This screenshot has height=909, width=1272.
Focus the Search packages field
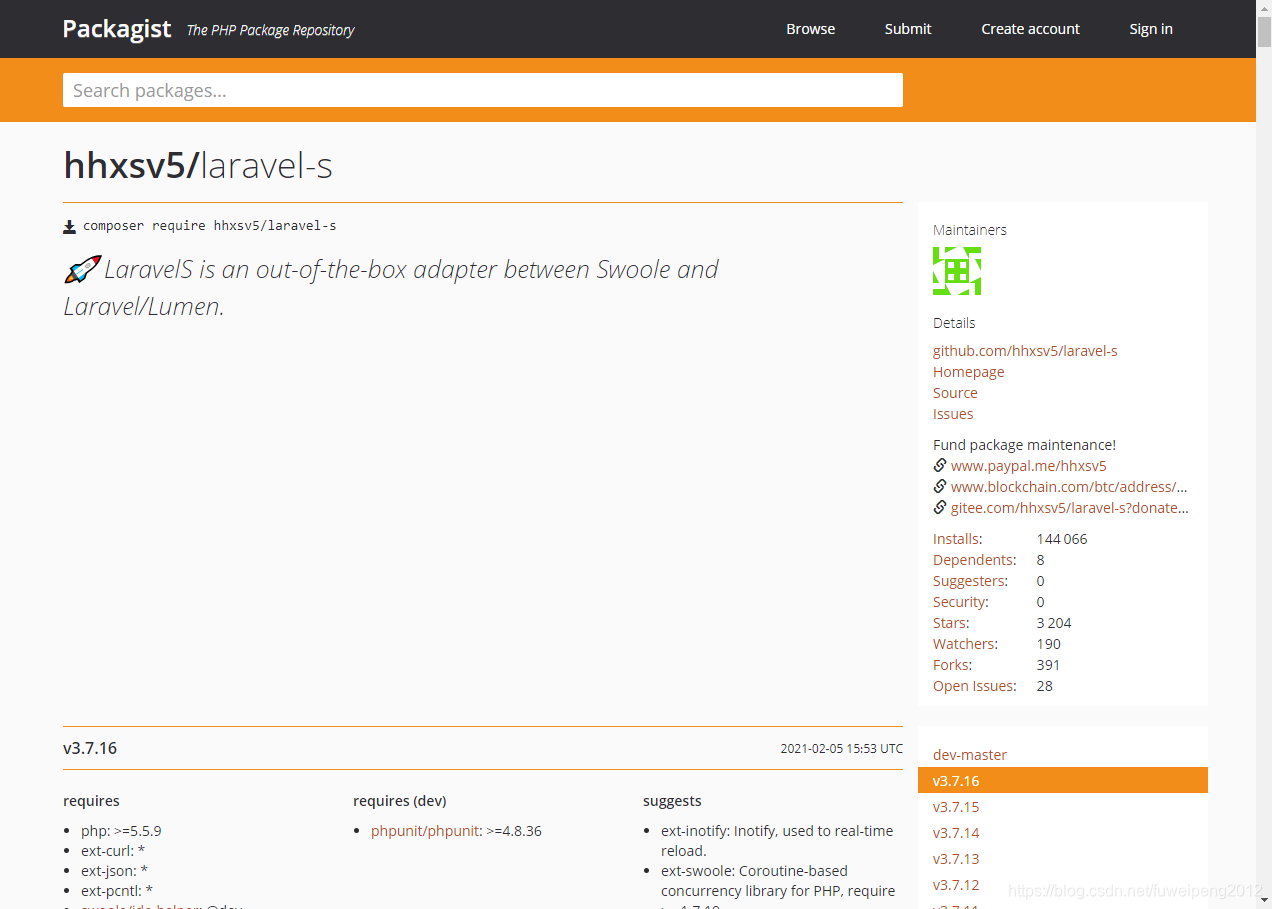coord(483,90)
